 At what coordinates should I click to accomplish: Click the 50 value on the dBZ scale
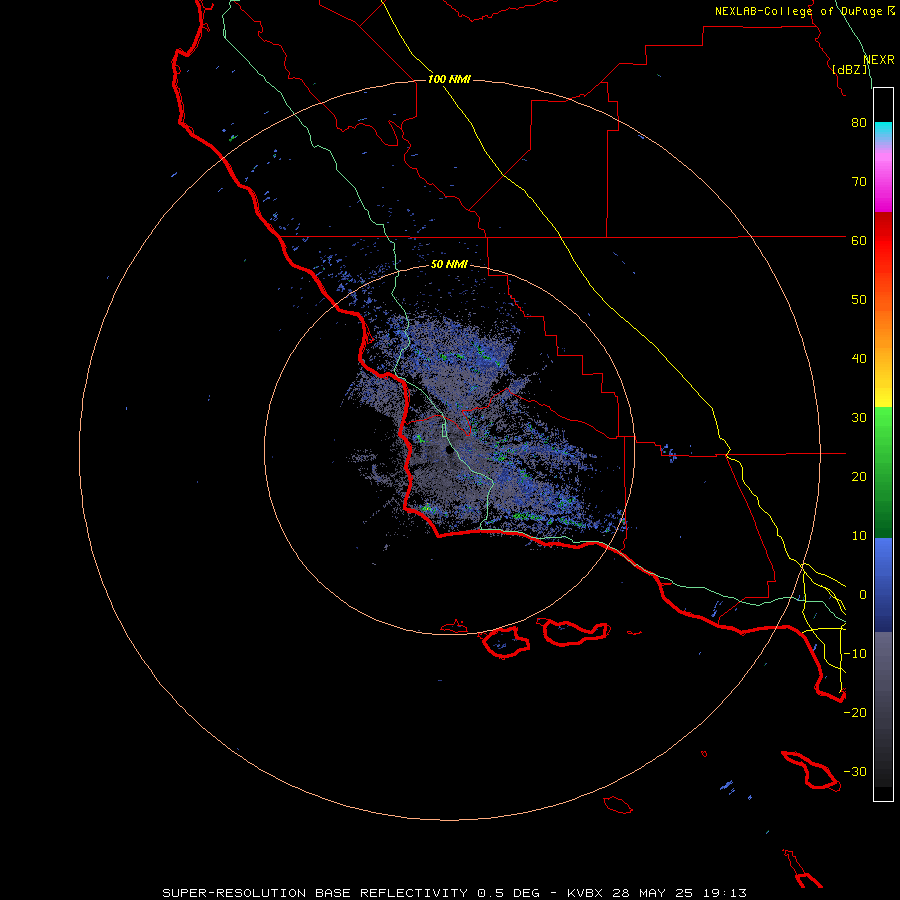[859, 300]
